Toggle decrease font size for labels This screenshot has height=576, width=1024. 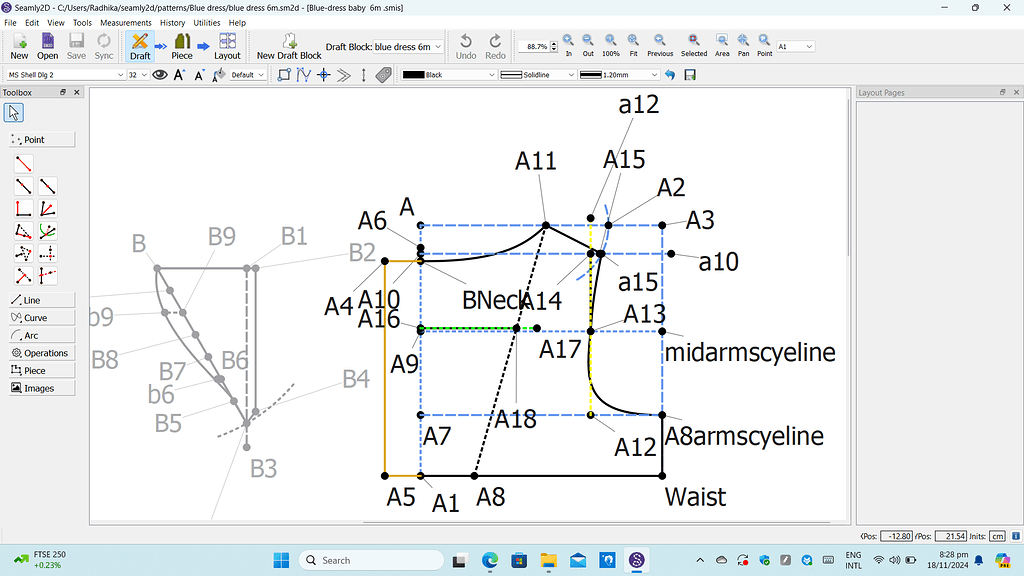click(x=199, y=74)
